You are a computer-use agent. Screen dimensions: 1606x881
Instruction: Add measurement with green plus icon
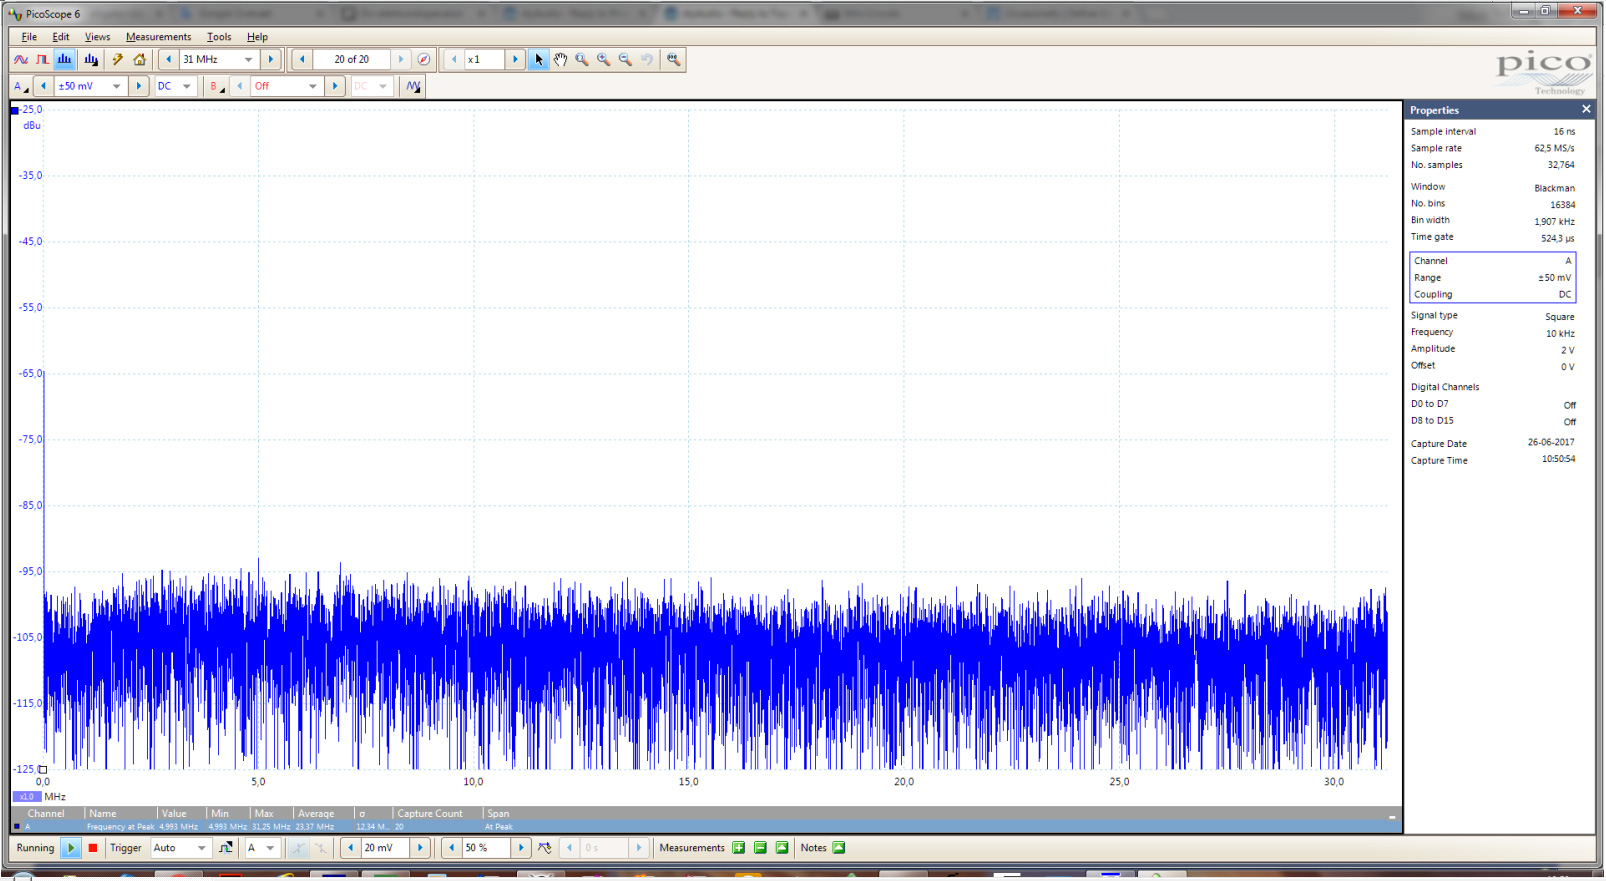point(739,848)
